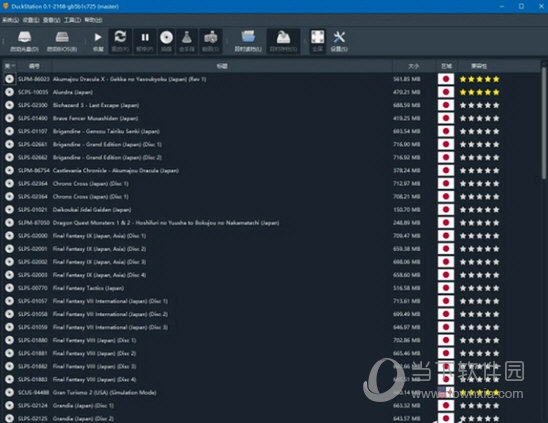Select Brigandine - Gensou Tairiku Senki title

tap(106, 131)
